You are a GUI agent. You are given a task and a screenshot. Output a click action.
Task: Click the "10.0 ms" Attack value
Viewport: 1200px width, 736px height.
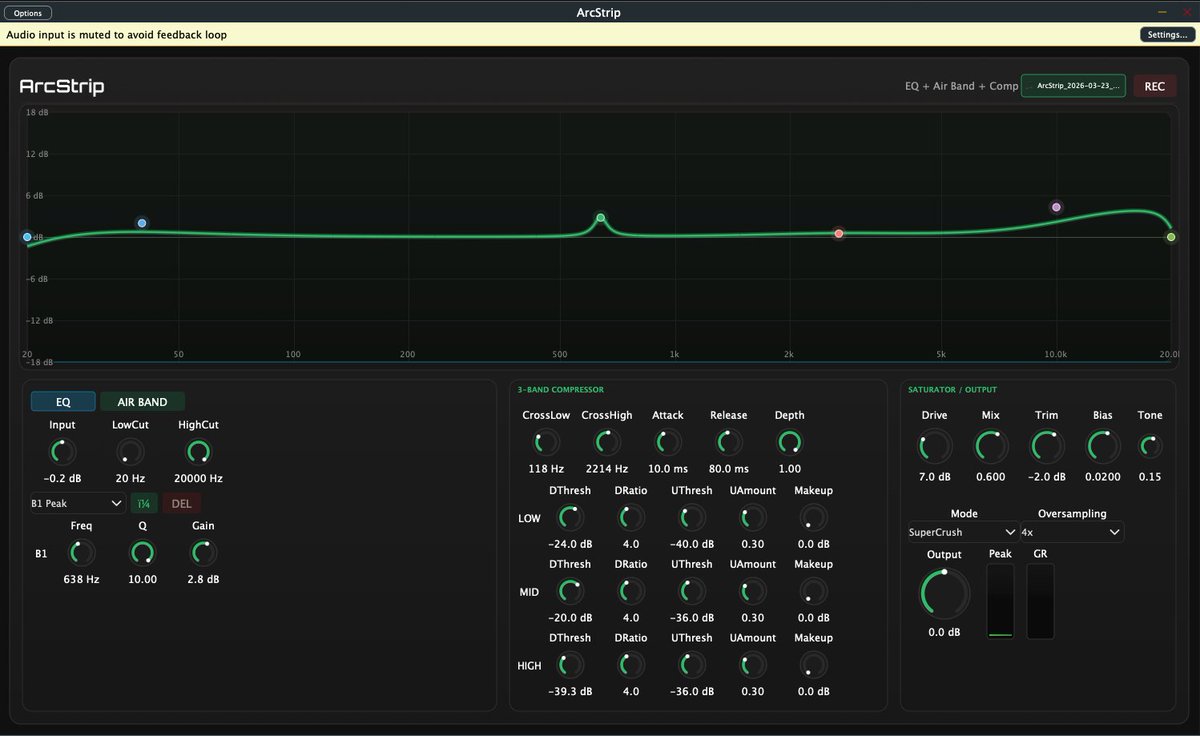[668, 469]
